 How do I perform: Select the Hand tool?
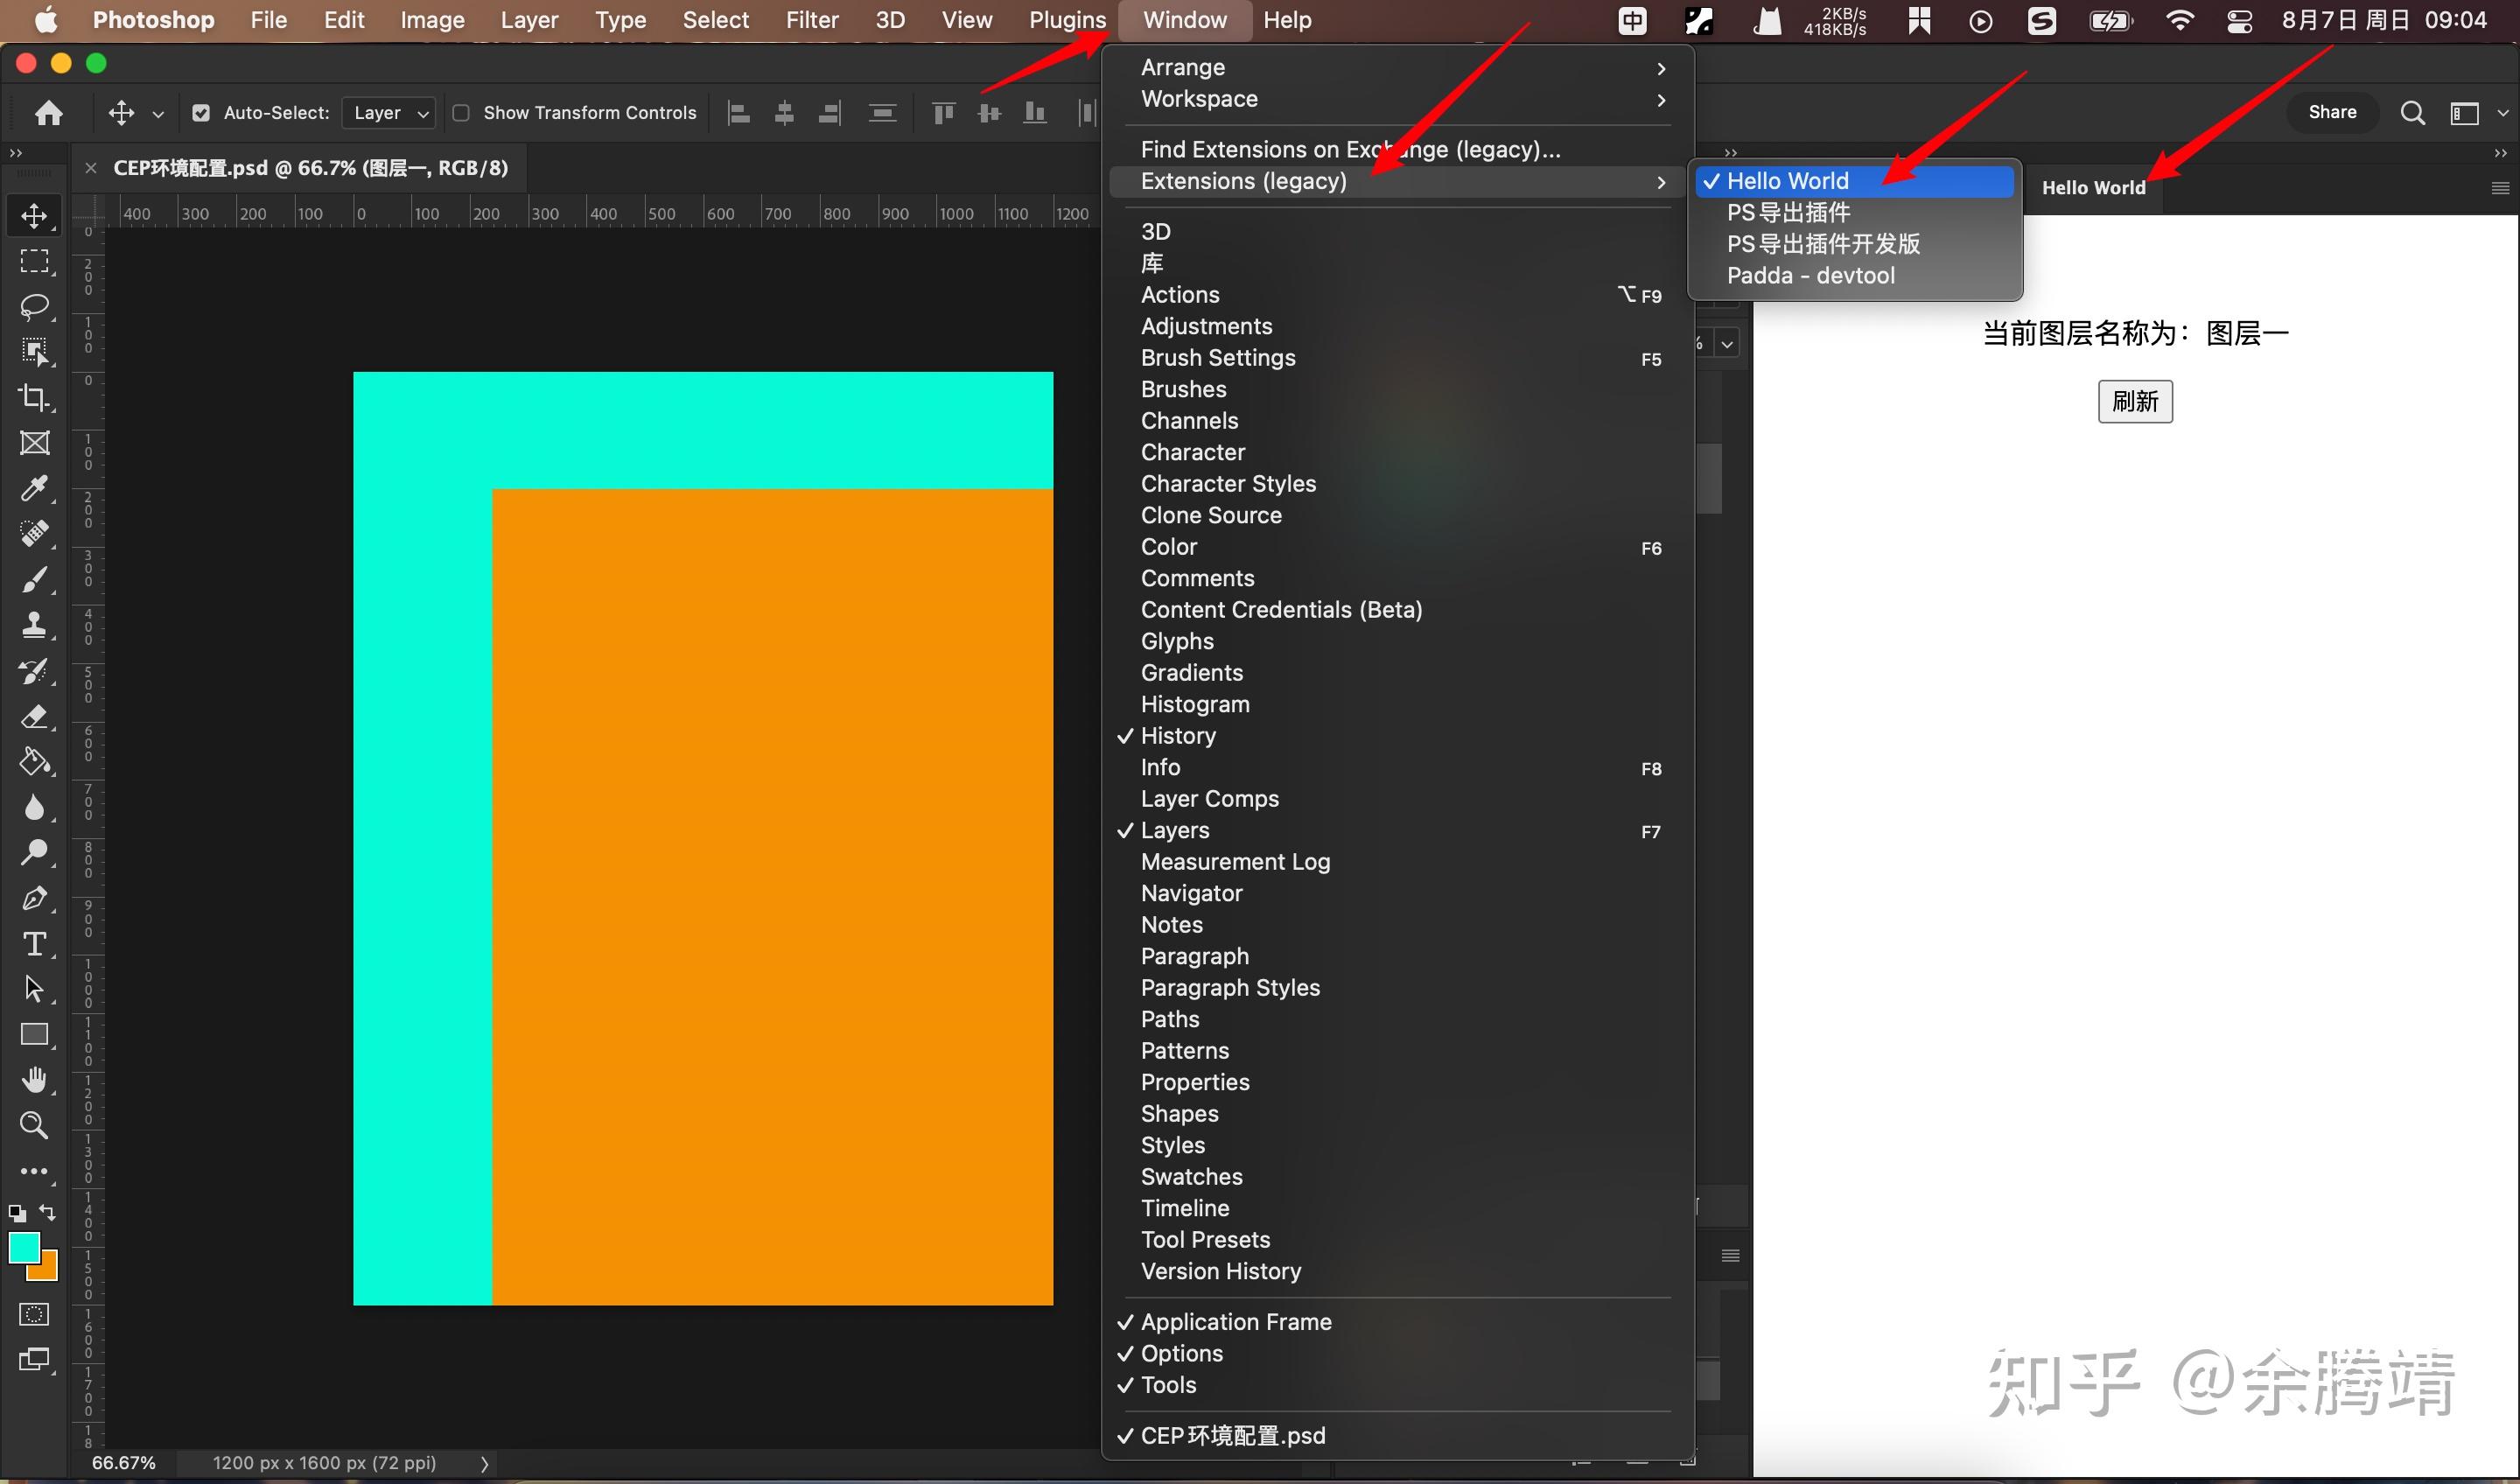click(34, 1079)
